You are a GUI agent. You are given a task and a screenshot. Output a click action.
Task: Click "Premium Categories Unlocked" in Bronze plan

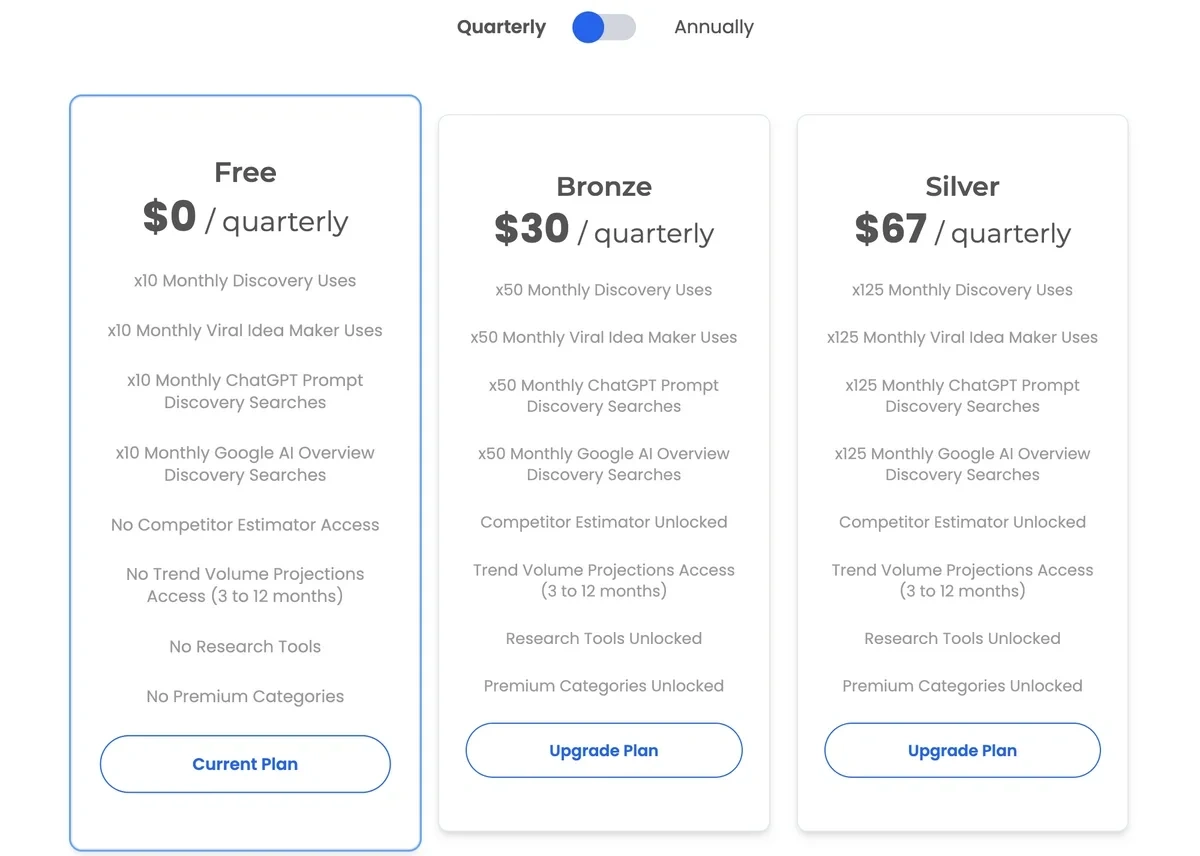[604, 686]
